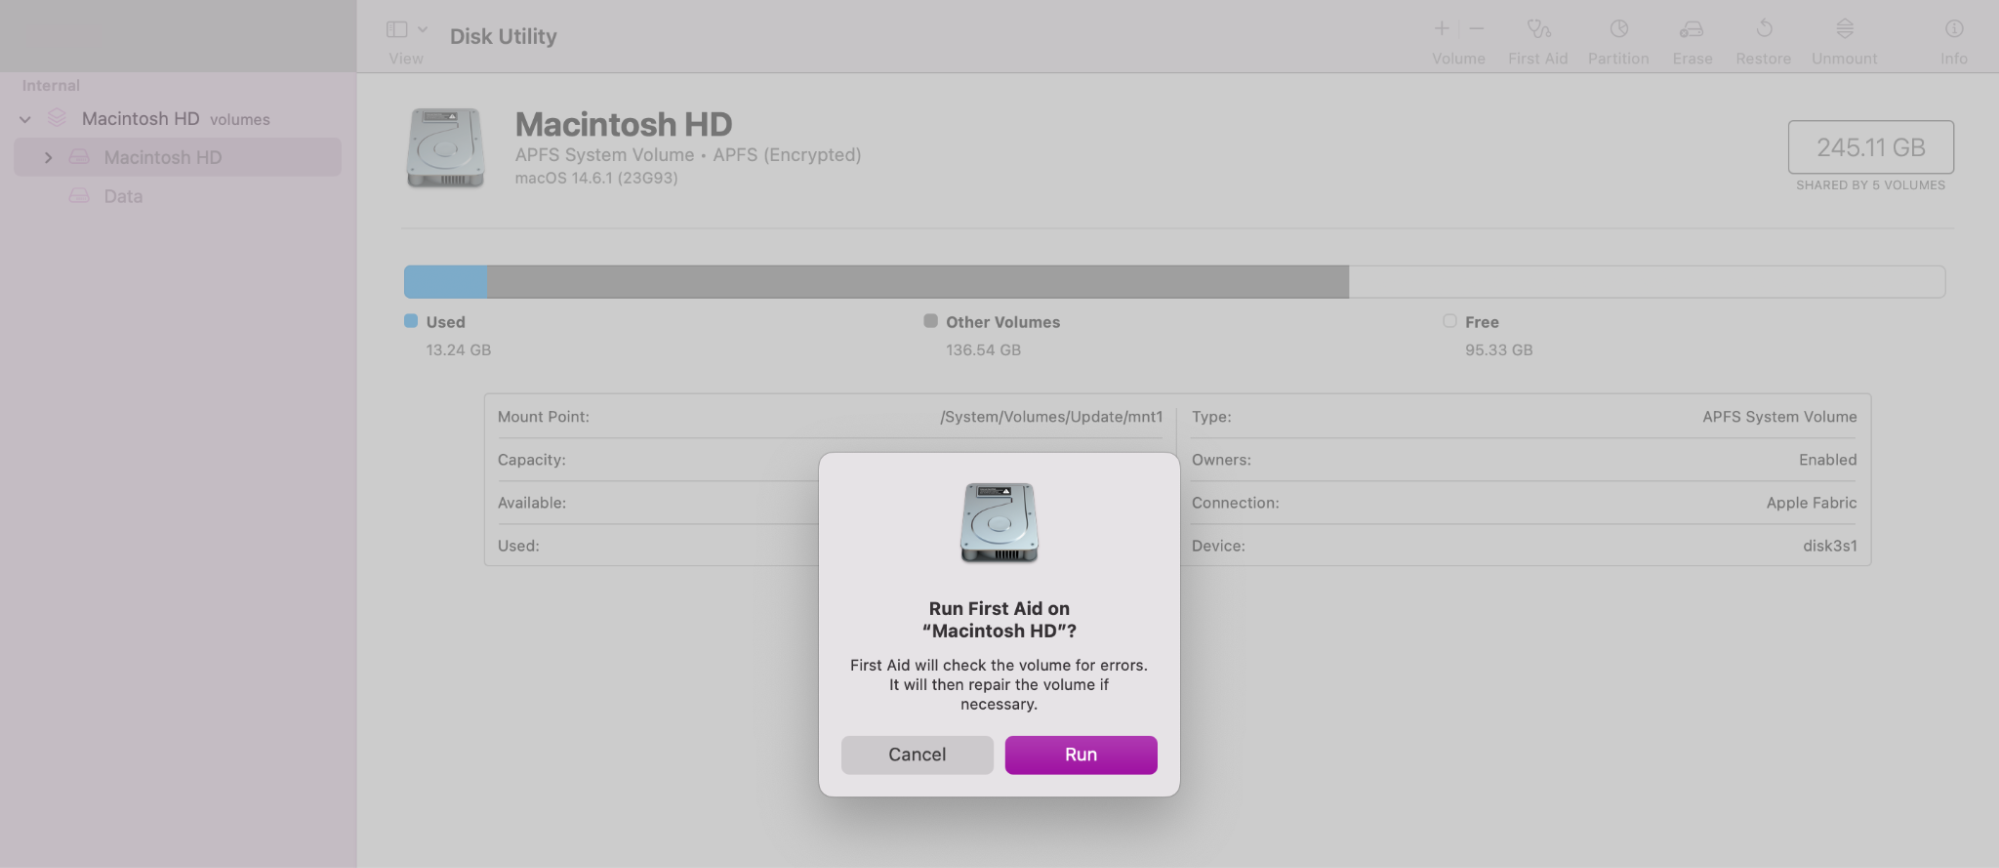Click the large Macintosh HD drive icon
This screenshot has width=1999, height=868.
pos(446,148)
